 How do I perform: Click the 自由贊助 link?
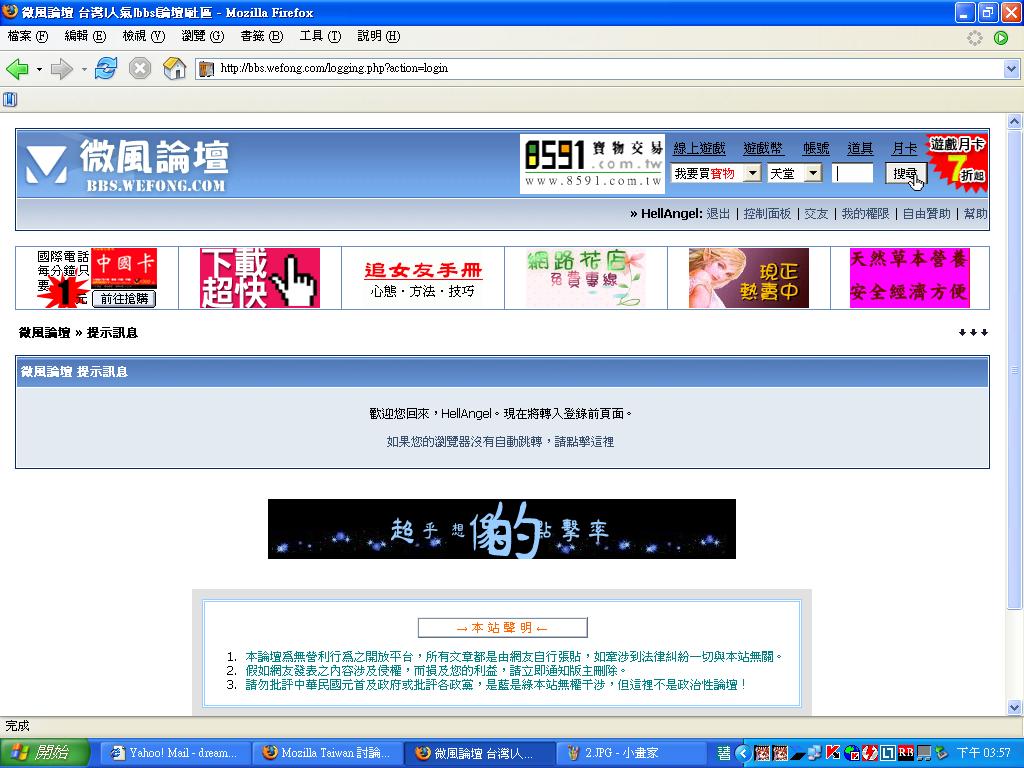pyautogui.click(x=927, y=214)
